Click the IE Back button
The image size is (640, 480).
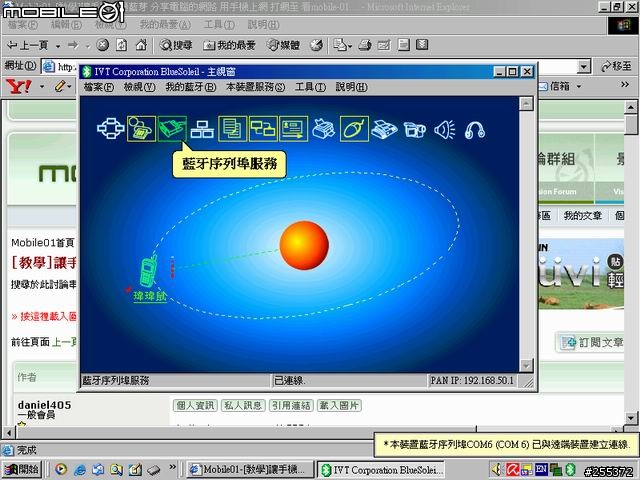pos(28,45)
